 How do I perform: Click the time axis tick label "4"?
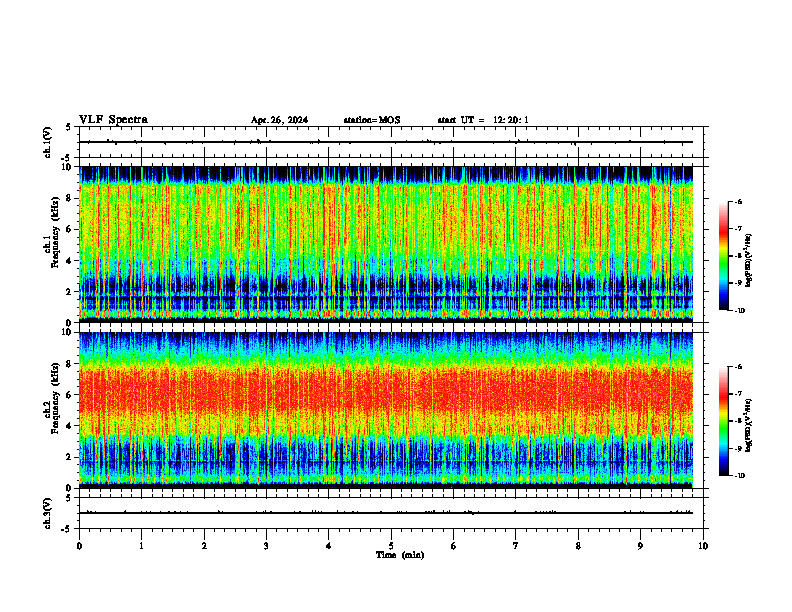coord(329,546)
